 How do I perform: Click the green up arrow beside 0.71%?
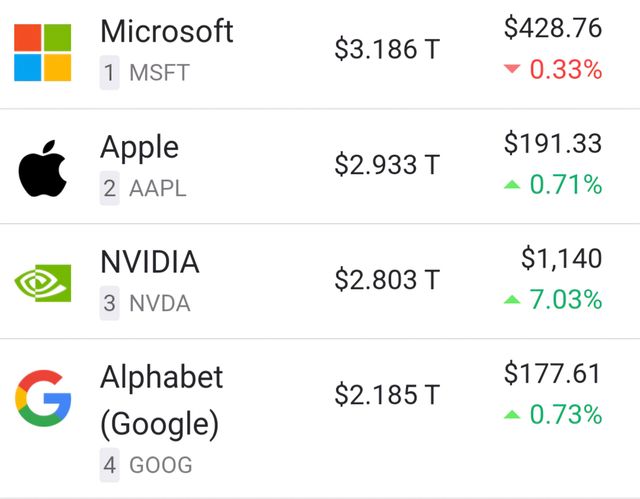[x=512, y=185]
